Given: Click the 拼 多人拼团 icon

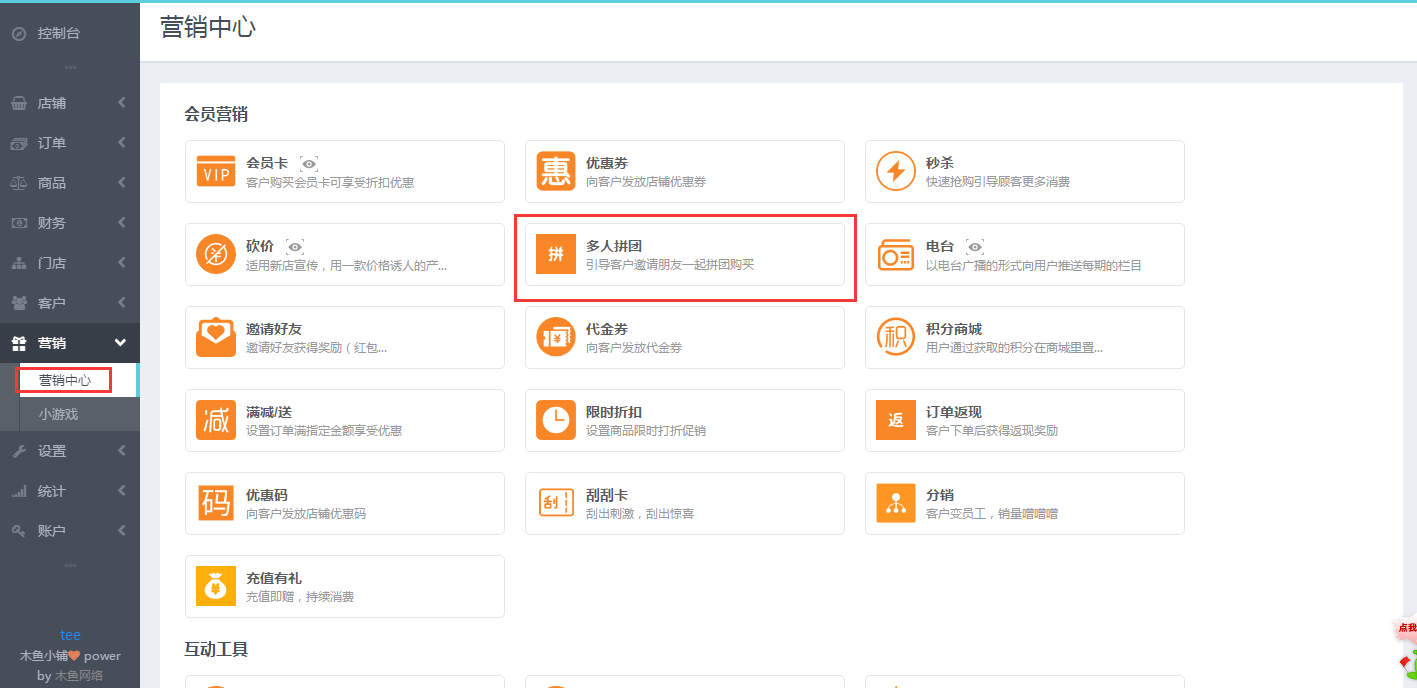Looking at the screenshot, I should pyautogui.click(x=555, y=254).
